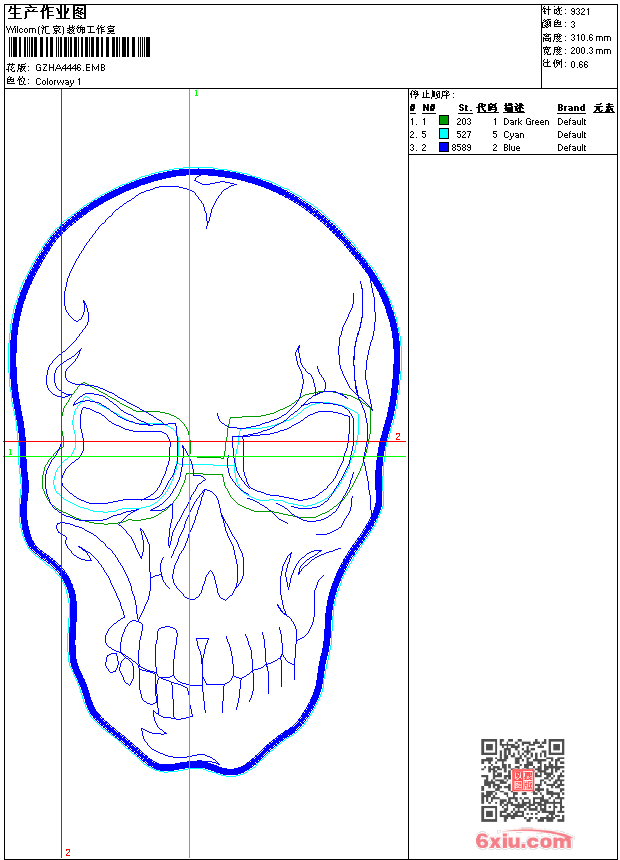The height and width of the screenshot is (860, 620).
Task: Select the Dark Green row in stop sequence
Action: coord(512,121)
